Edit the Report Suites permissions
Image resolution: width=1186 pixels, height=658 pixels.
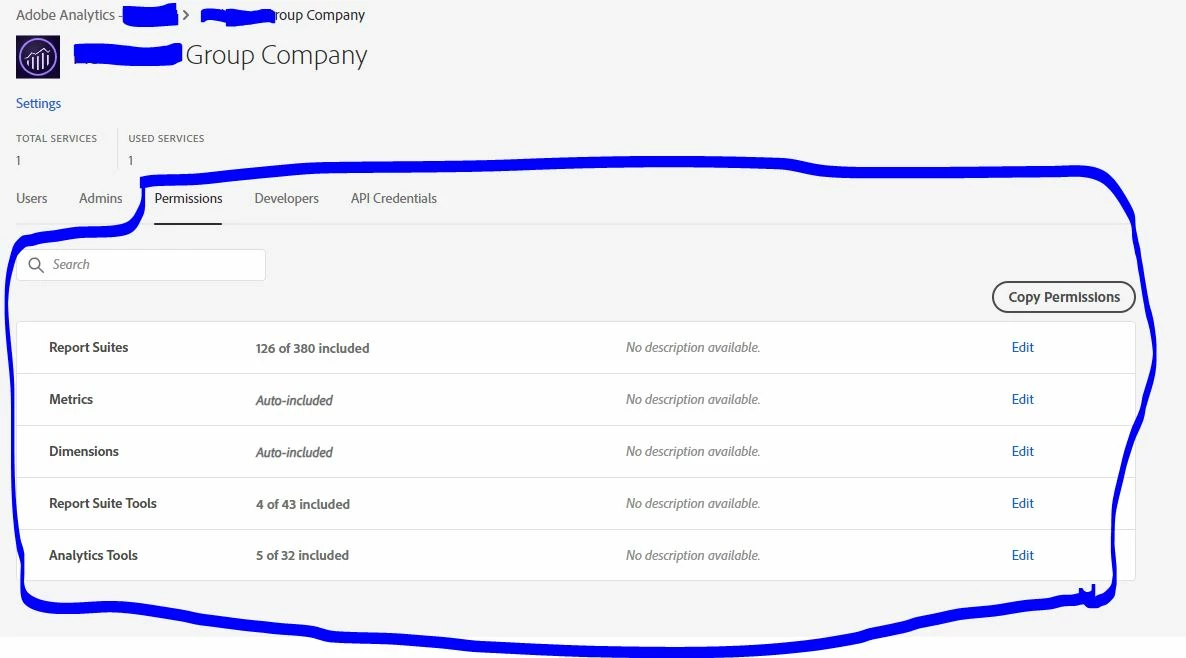pyautogui.click(x=1023, y=347)
